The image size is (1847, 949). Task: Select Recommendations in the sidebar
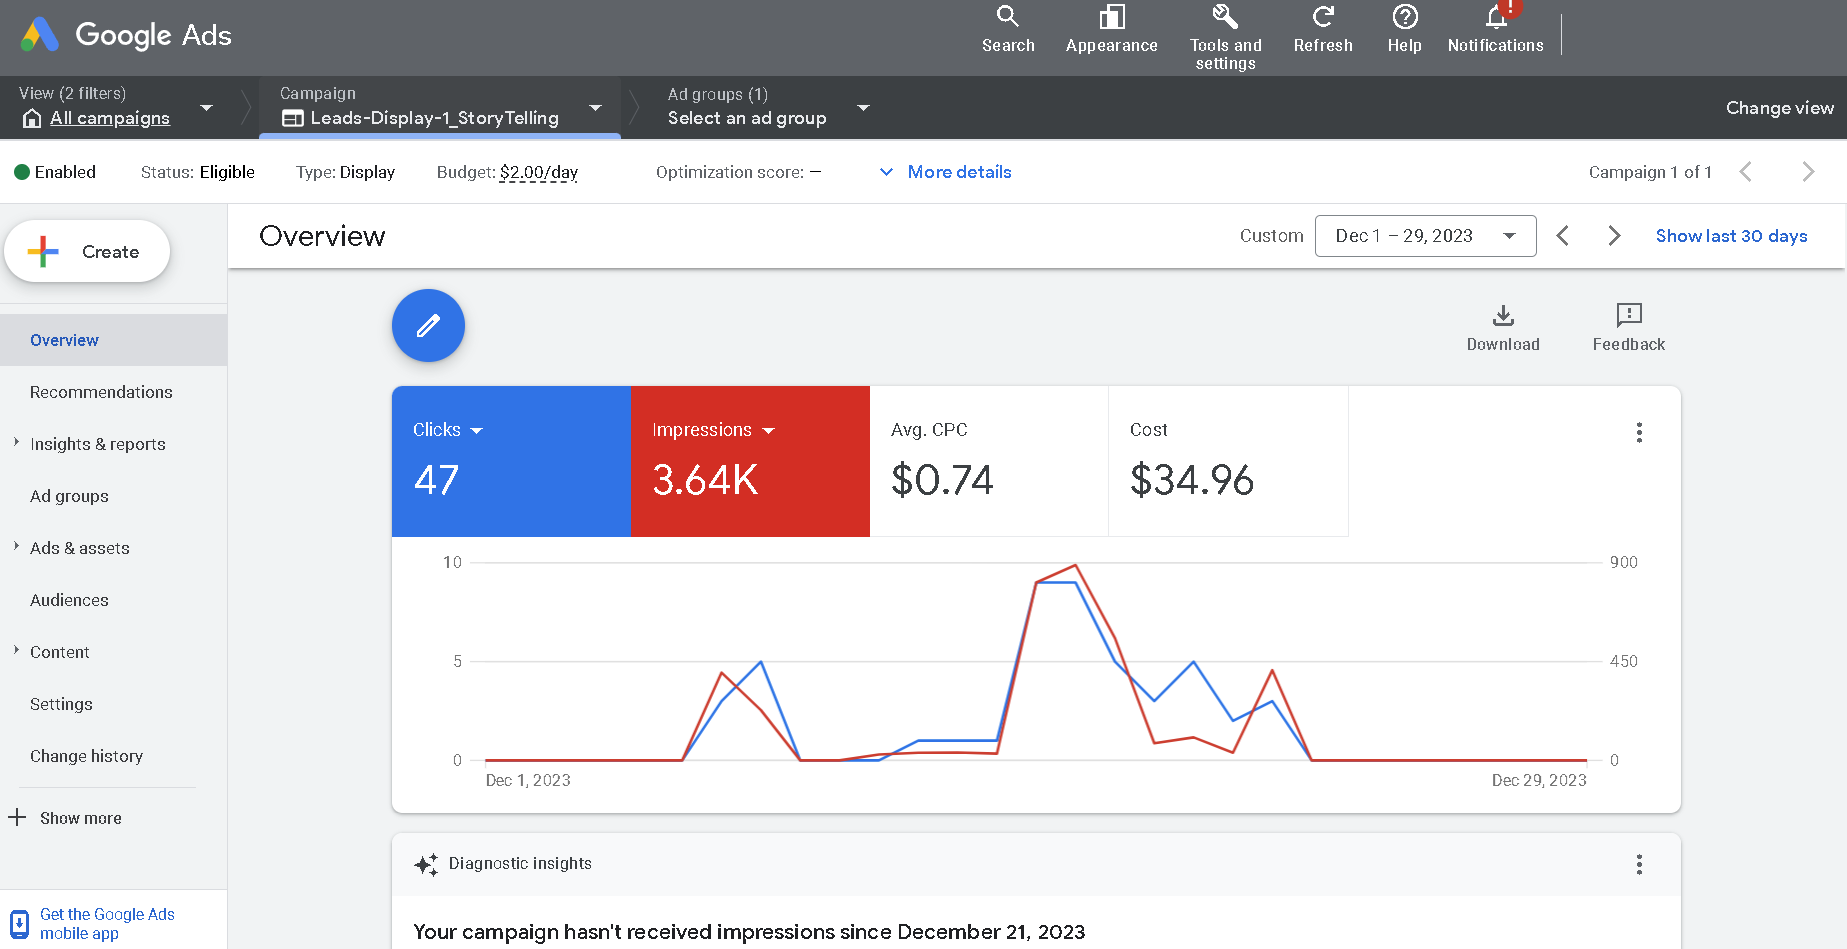(101, 392)
